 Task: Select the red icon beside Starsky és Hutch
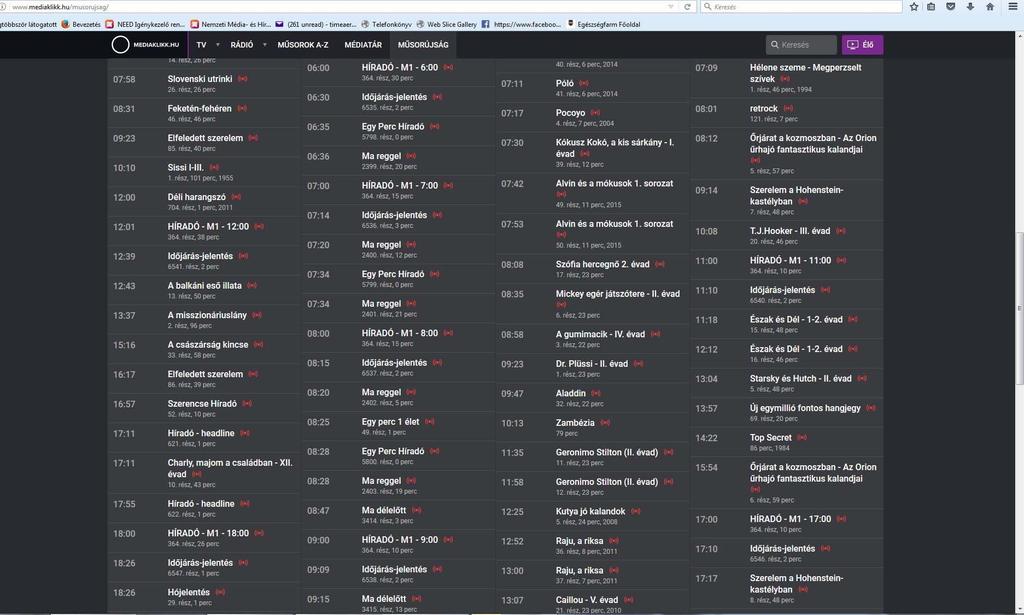862,379
